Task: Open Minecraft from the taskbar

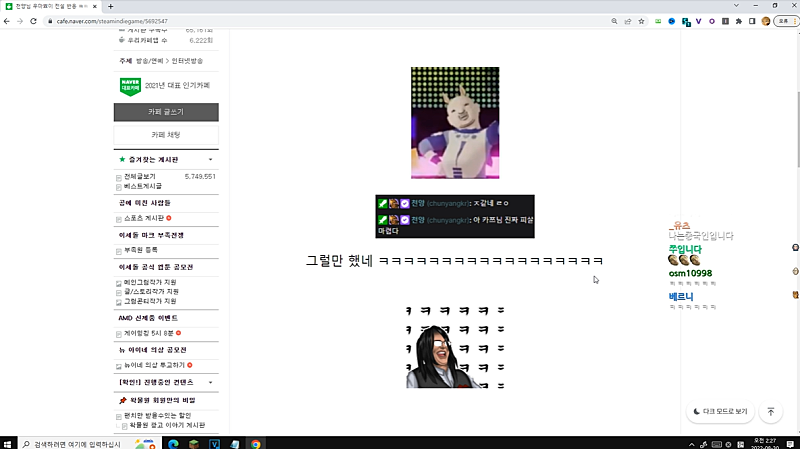Action: point(194,444)
